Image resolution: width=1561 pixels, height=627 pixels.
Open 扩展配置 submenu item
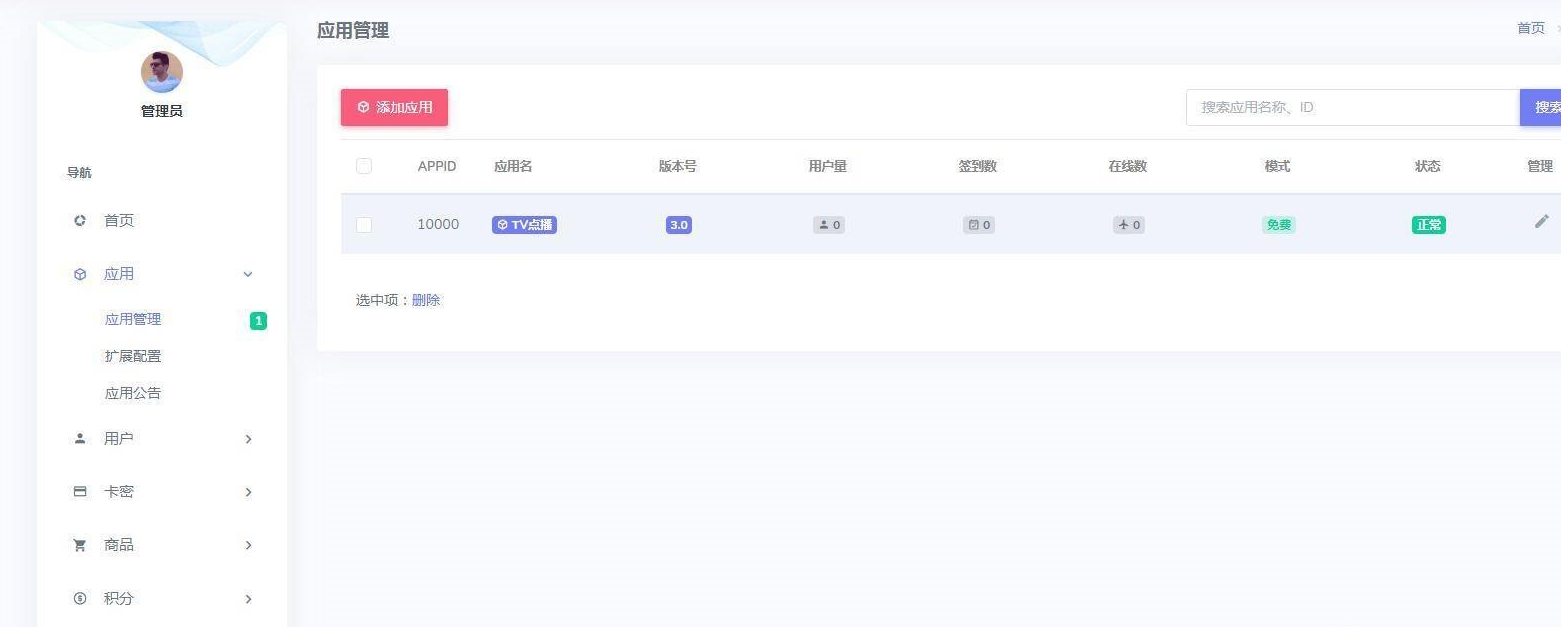coord(133,356)
